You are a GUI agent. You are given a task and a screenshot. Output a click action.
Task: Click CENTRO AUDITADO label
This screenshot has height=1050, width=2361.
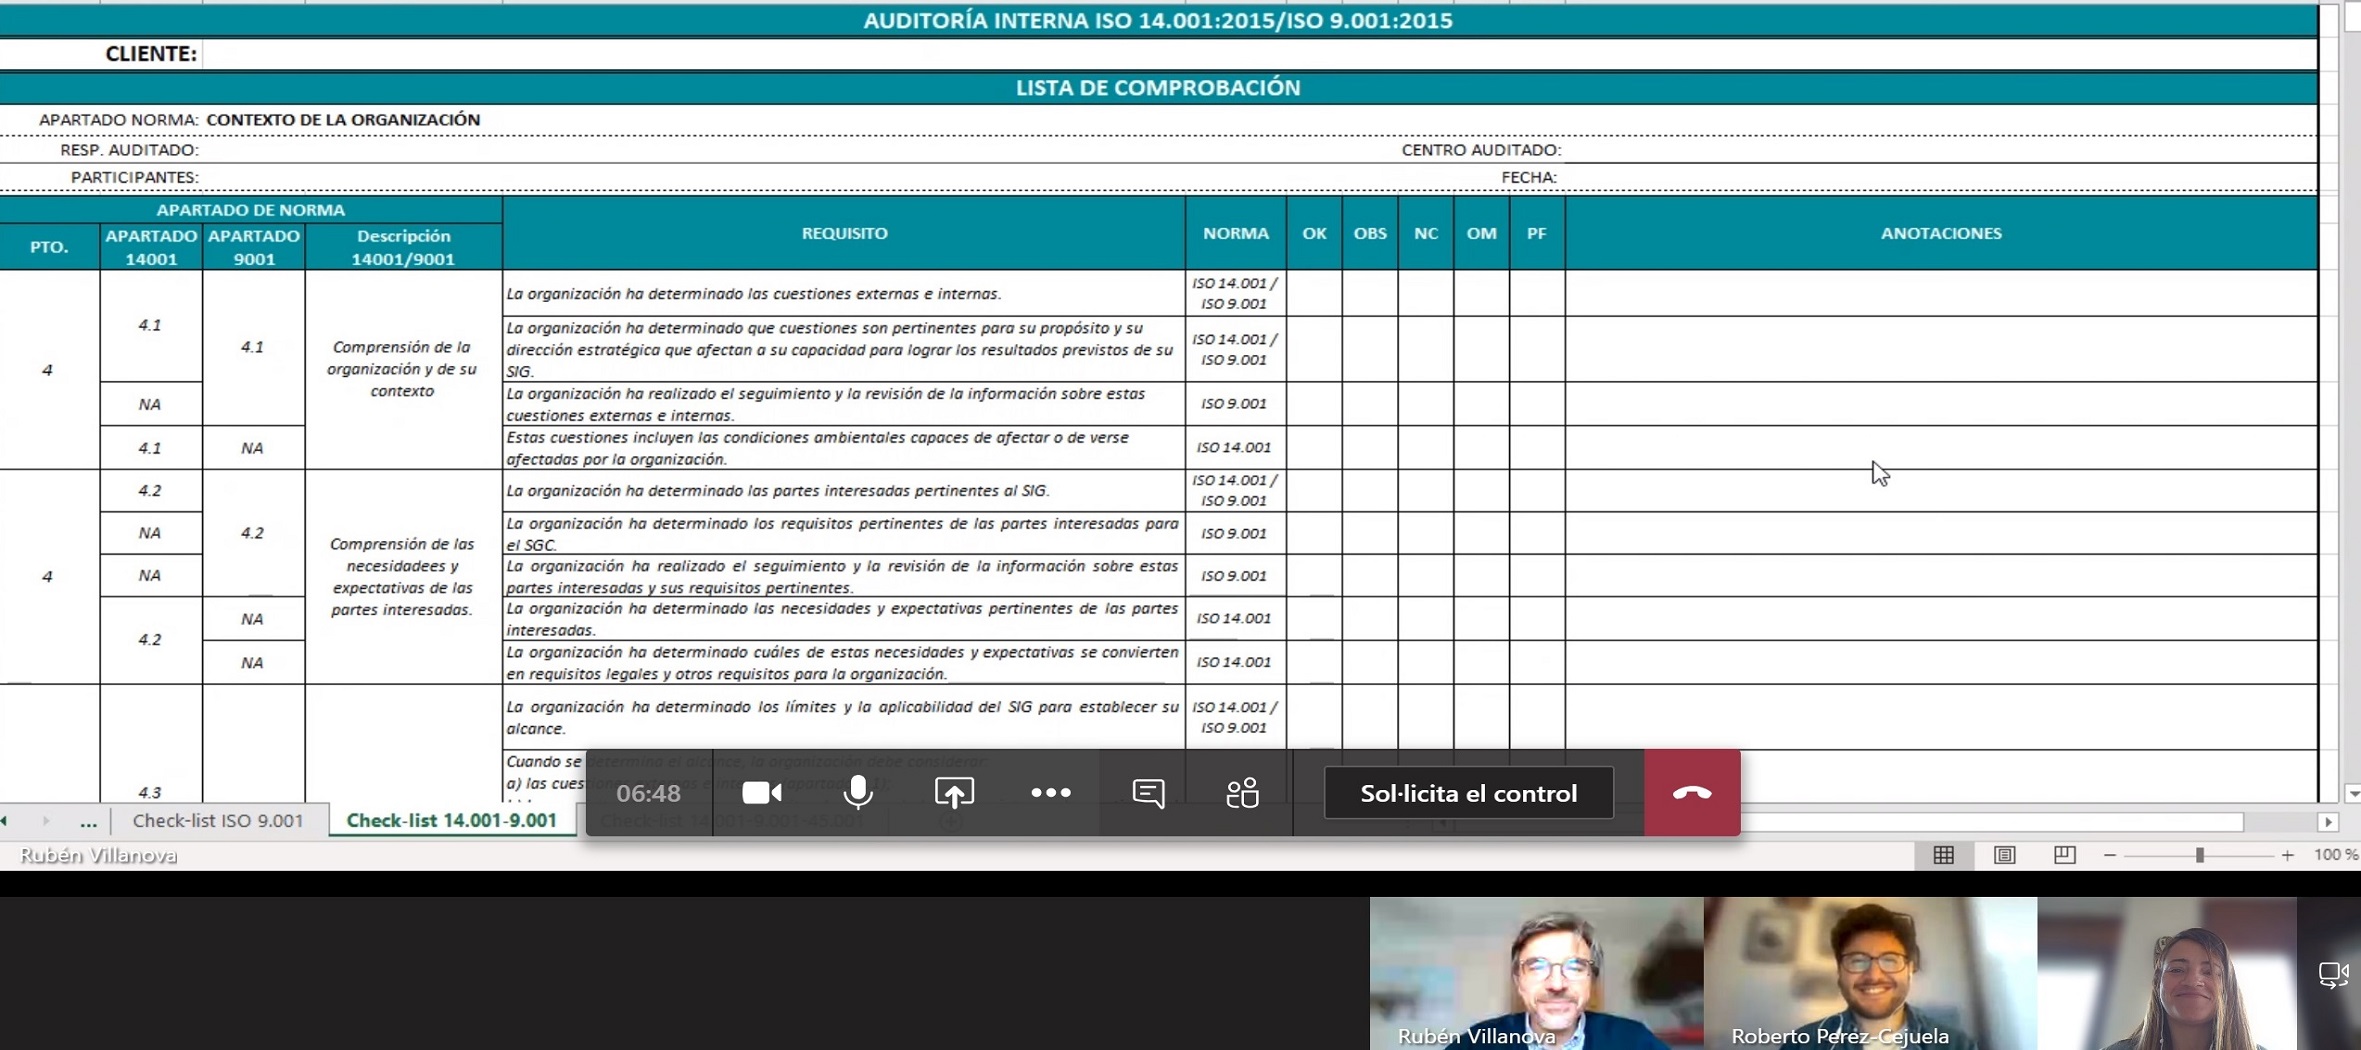[x=1481, y=150]
